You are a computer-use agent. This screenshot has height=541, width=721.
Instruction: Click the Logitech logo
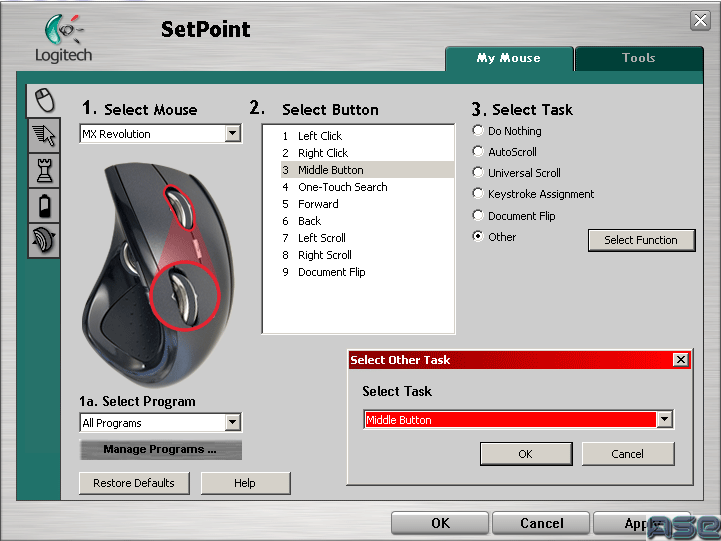pos(63,39)
